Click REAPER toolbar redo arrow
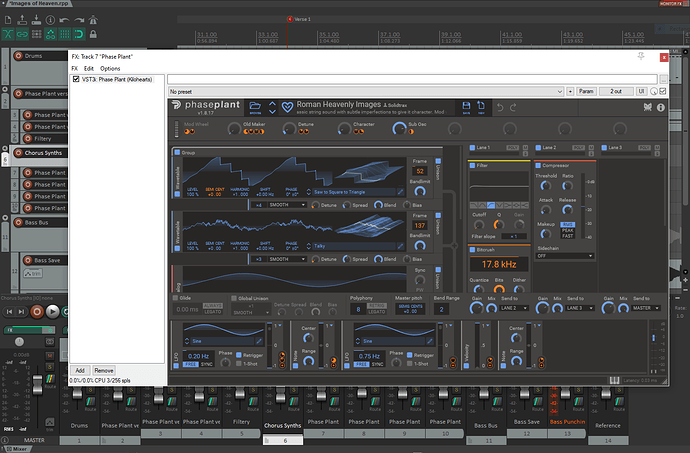Viewport: 690px width, 453px height. (79, 20)
